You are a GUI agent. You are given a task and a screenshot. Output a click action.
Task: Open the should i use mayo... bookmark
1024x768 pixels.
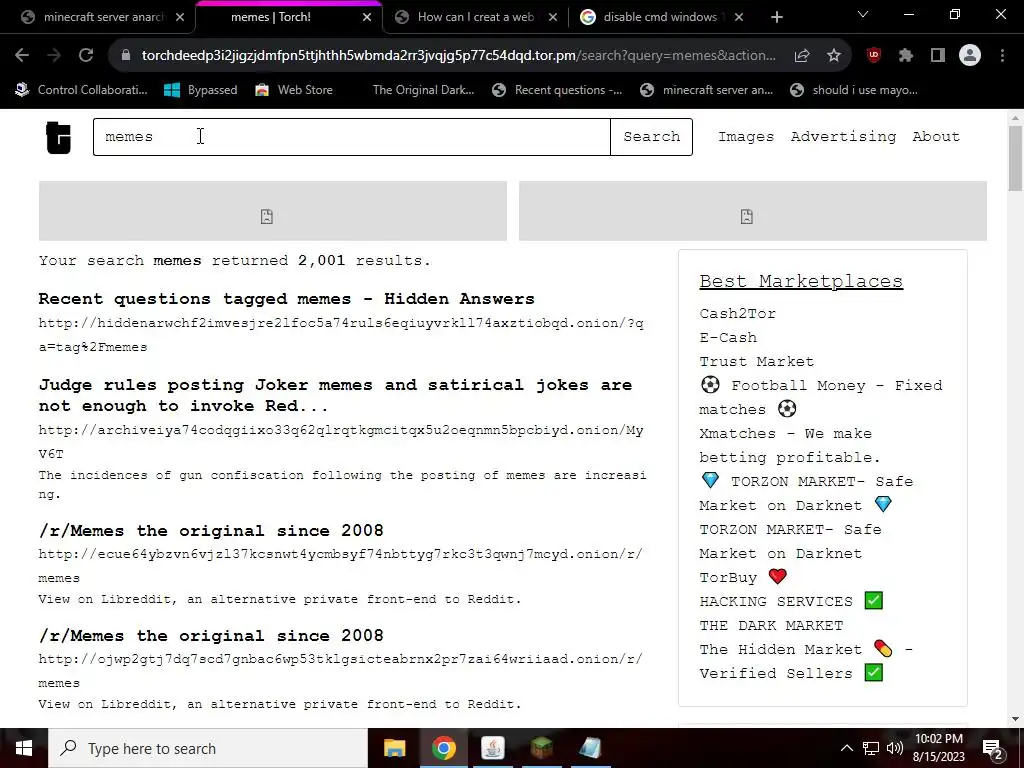coord(854,90)
